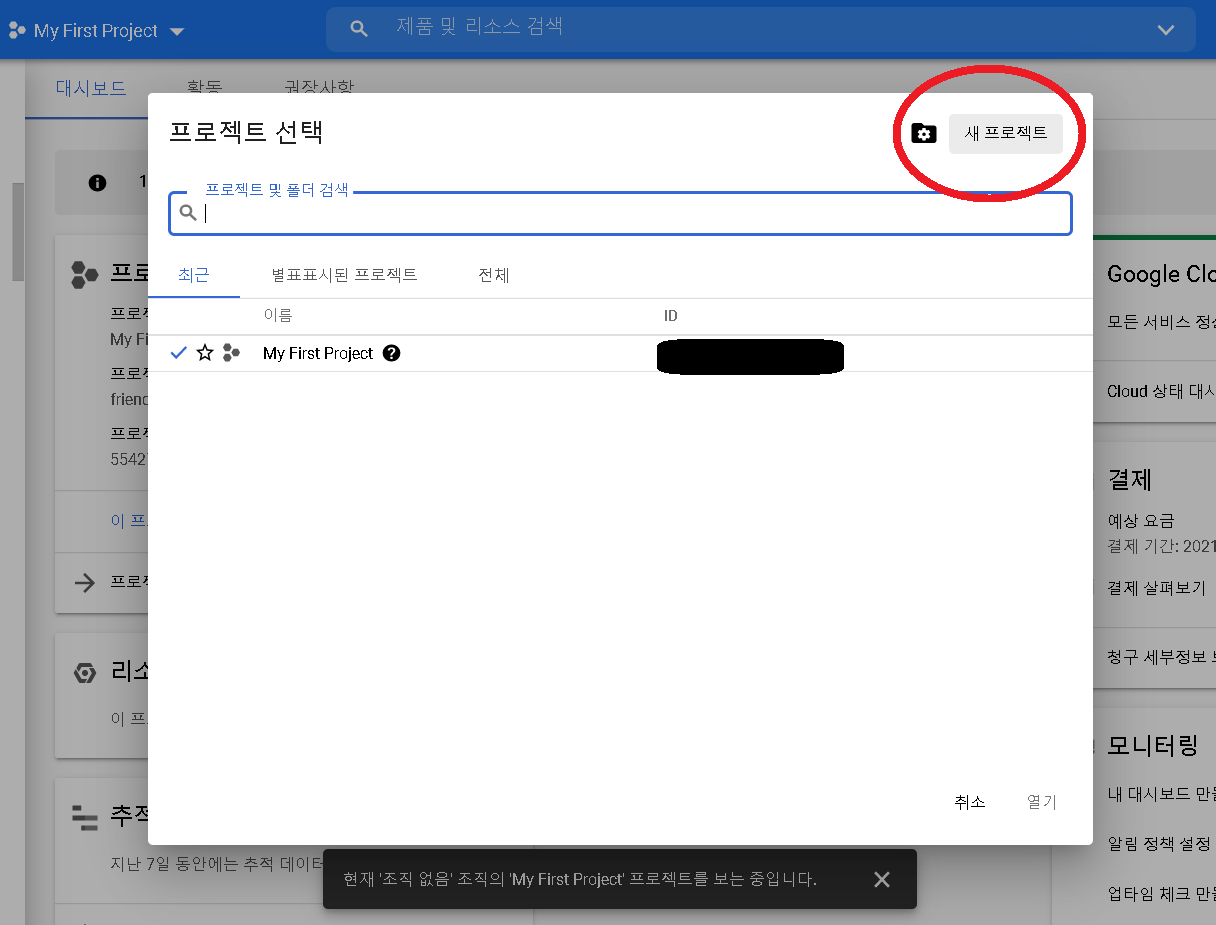Image resolution: width=1216 pixels, height=925 pixels.
Task: Open the 전체 projects tab
Action: 494,274
